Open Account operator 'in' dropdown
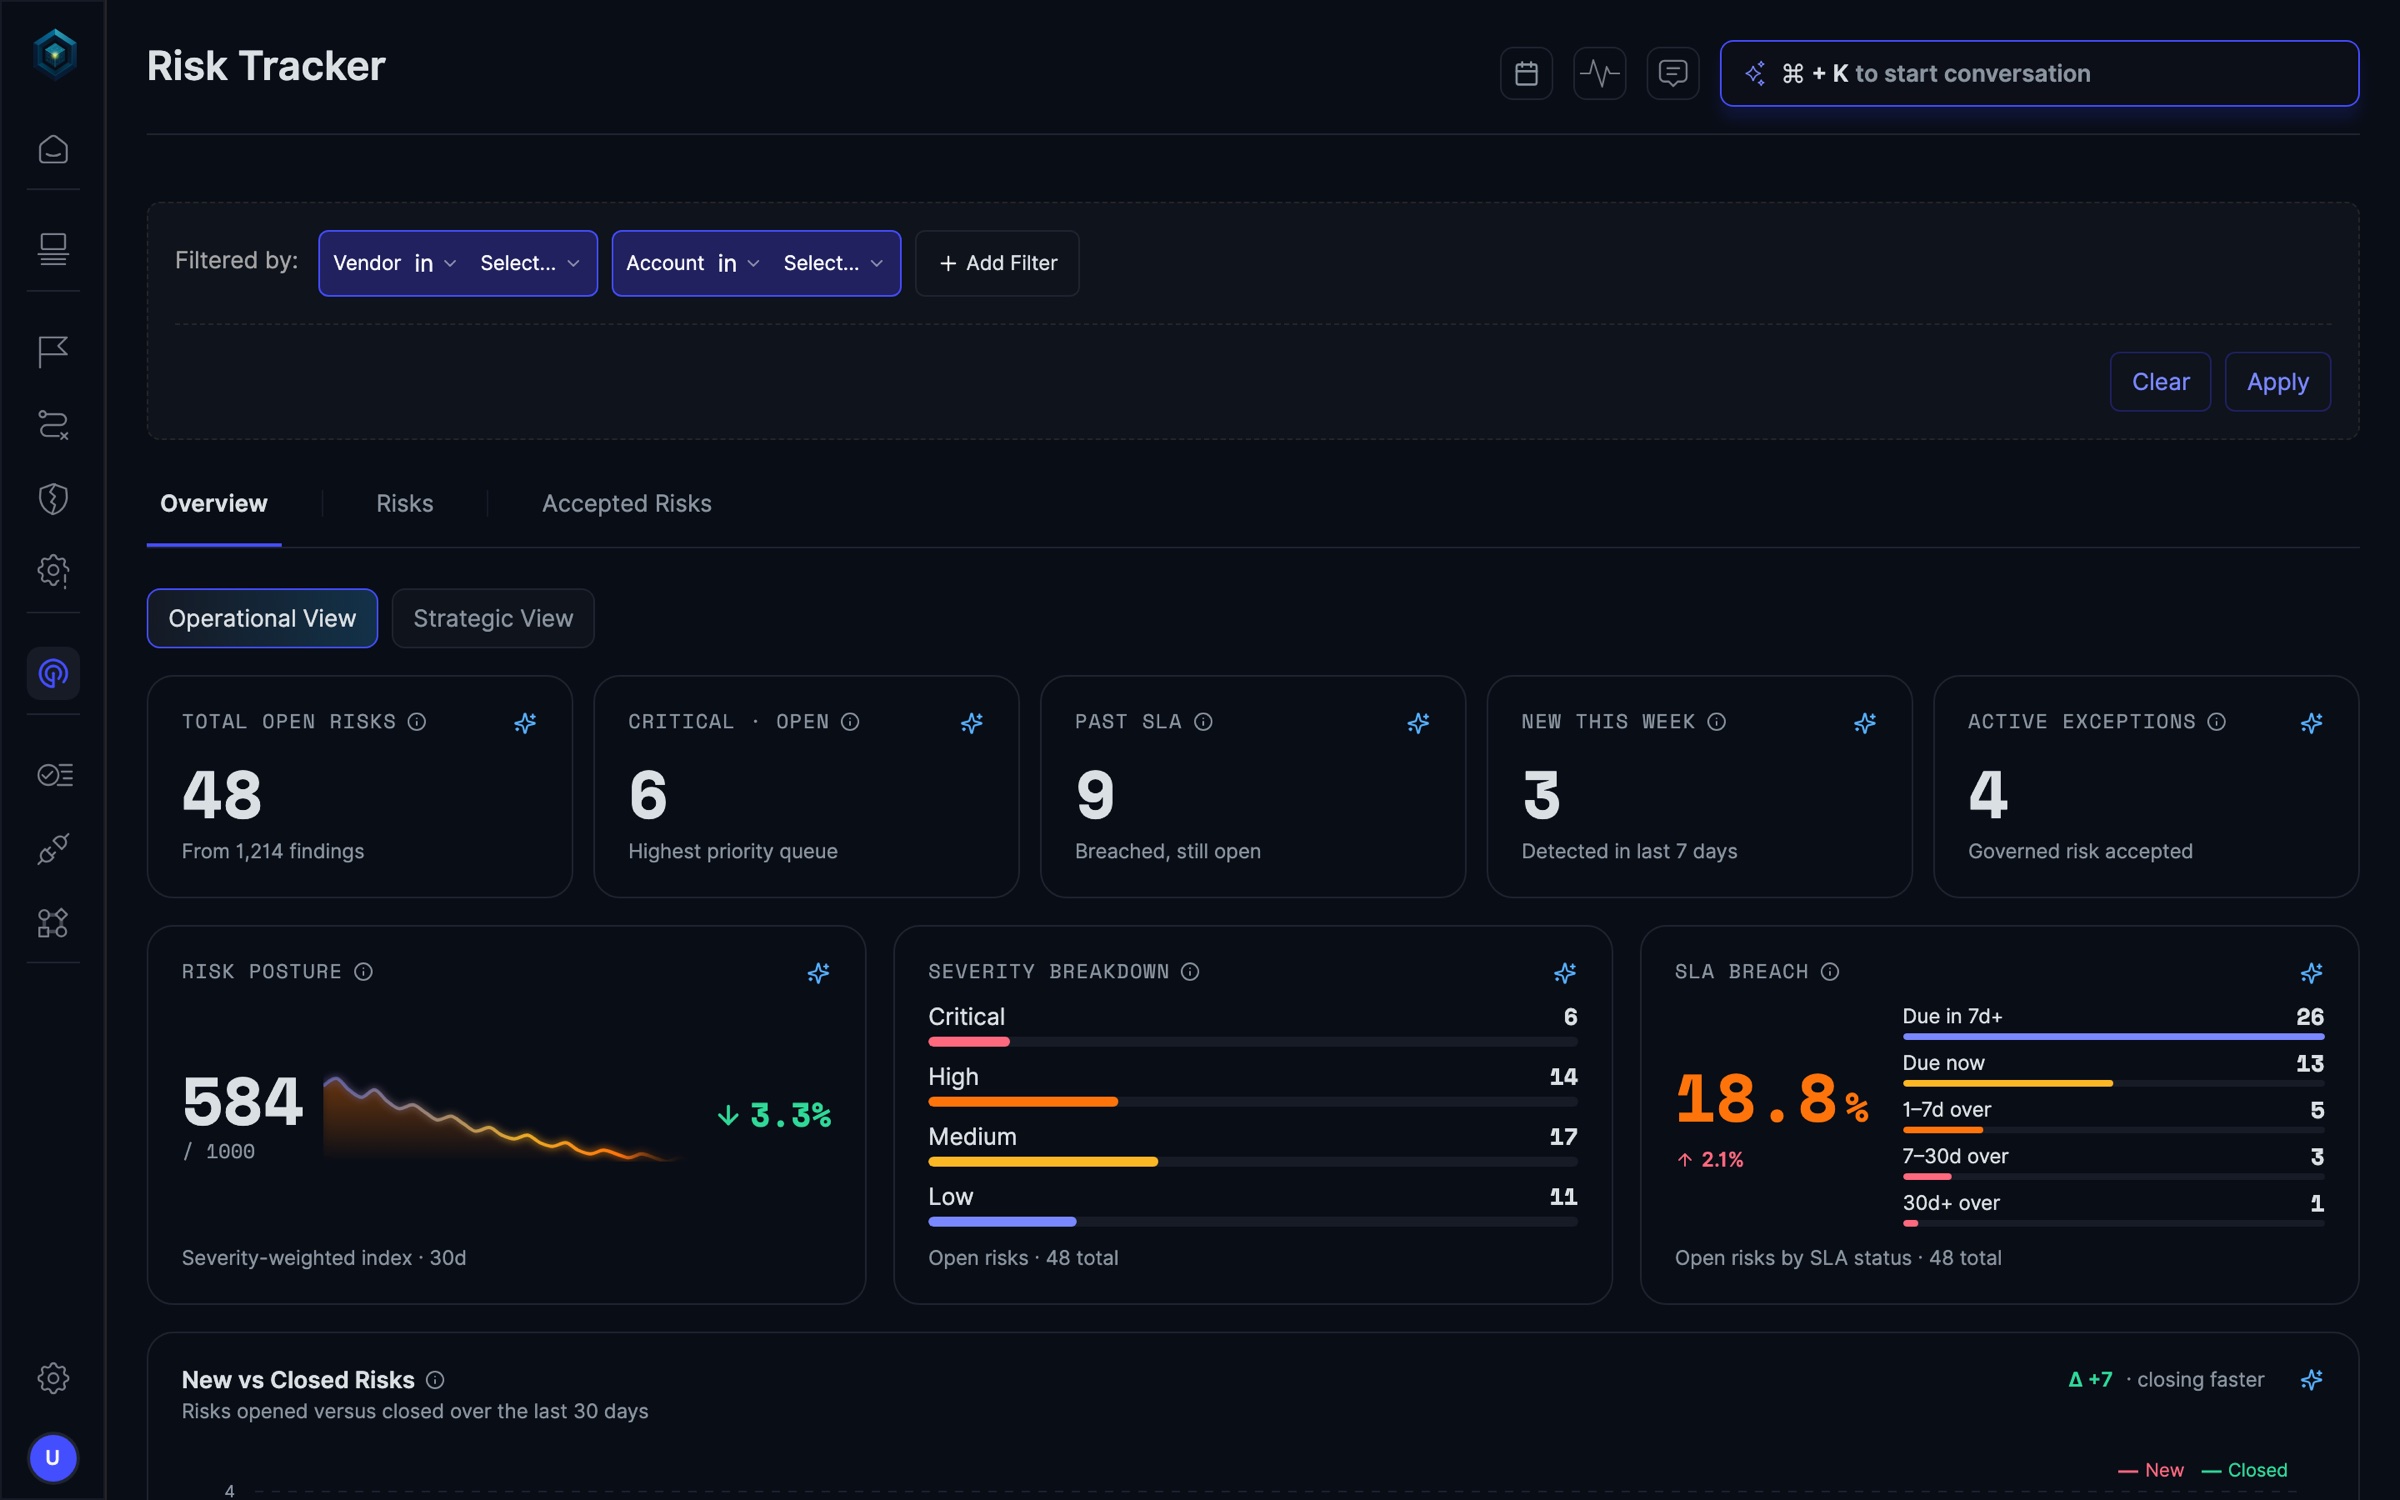The height and width of the screenshot is (1500, 2400). 739,263
